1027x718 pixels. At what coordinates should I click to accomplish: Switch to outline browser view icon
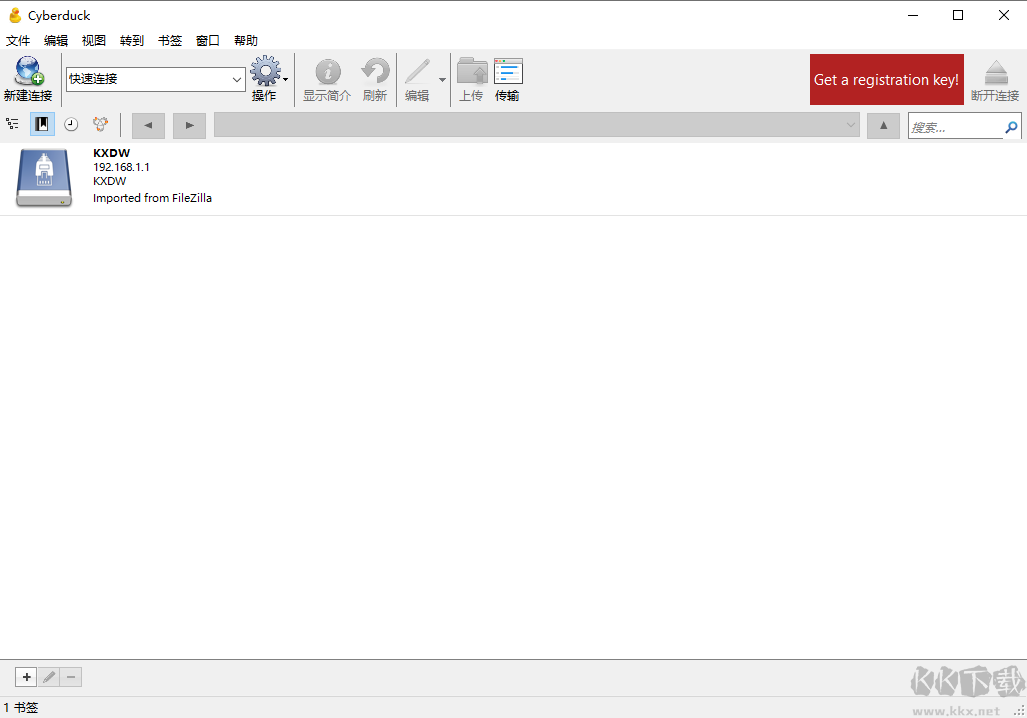click(x=12, y=124)
